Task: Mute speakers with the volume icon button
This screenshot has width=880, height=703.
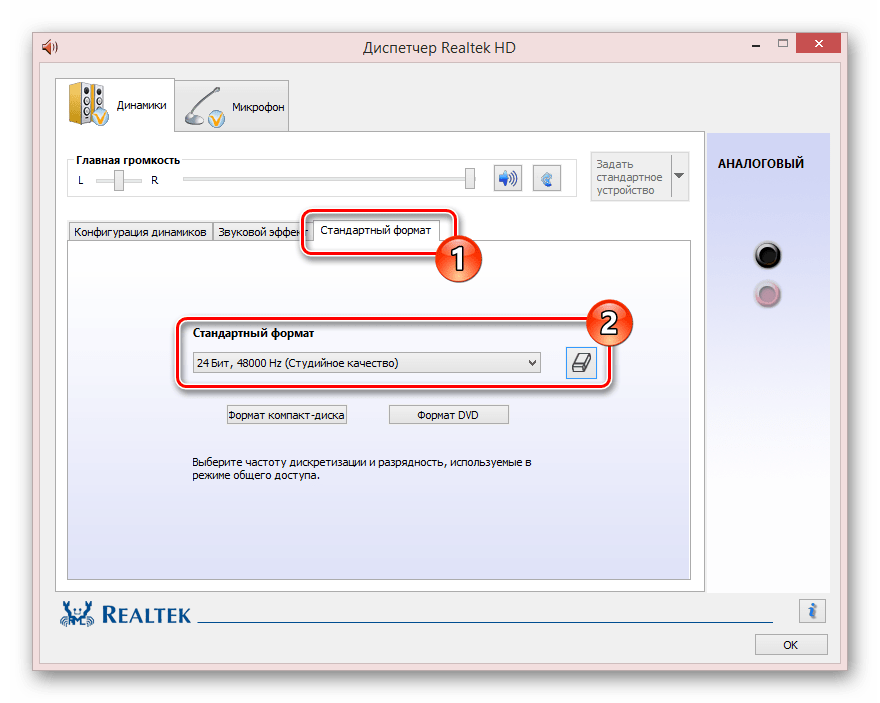Action: (x=508, y=178)
